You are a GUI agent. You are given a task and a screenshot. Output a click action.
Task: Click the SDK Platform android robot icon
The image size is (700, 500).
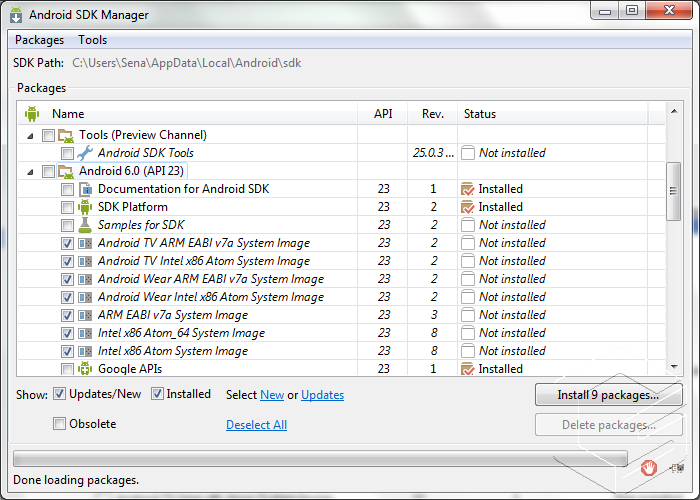click(x=85, y=207)
